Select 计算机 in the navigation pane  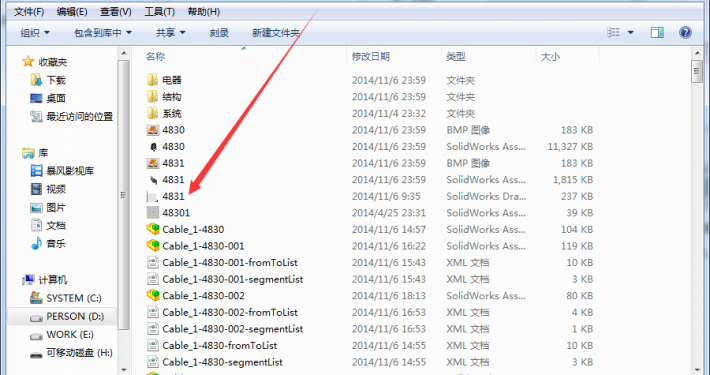53,280
